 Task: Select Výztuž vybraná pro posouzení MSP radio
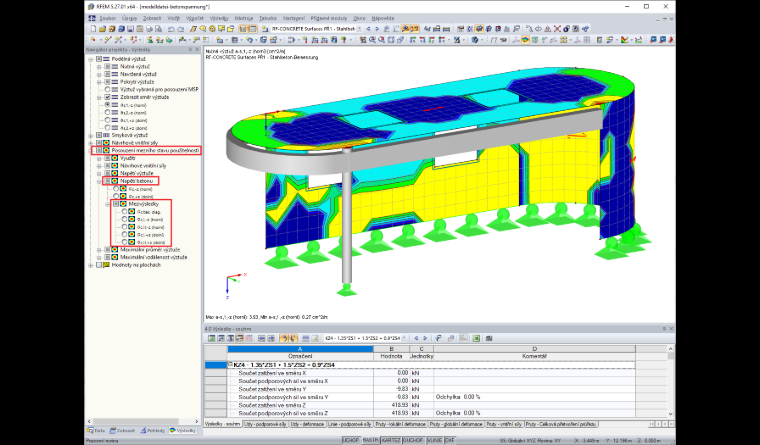click(x=108, y=90)
